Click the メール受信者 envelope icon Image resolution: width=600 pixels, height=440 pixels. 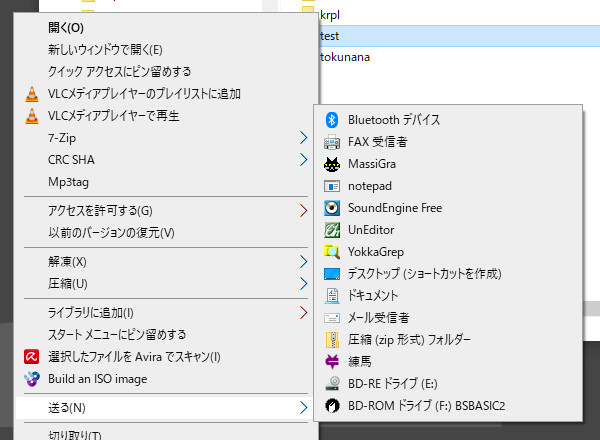[x=332, y=318]
